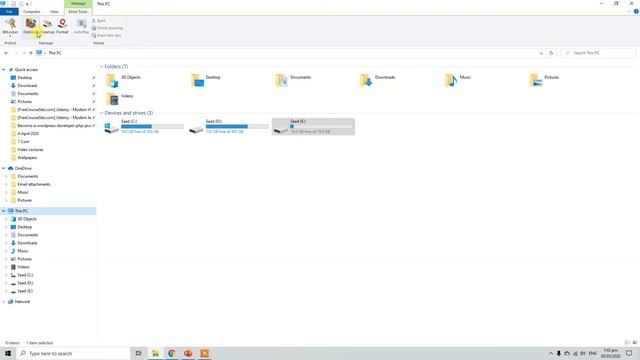The image size is (640, 360).
Task: Collapse the This PC tree node
Action: coord(4,211)
